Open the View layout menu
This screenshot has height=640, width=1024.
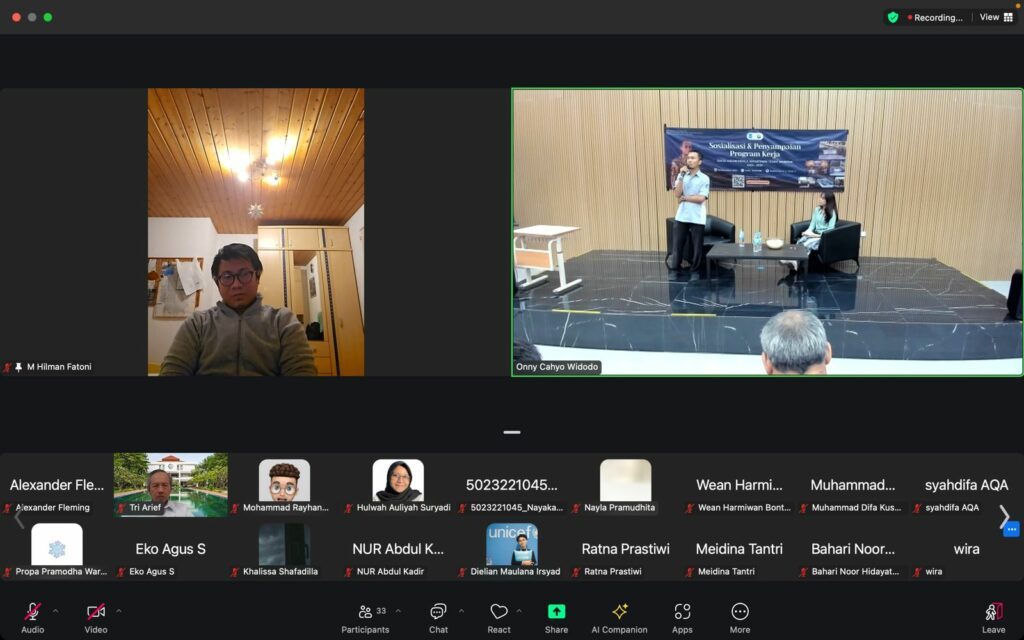coord(996,17)
